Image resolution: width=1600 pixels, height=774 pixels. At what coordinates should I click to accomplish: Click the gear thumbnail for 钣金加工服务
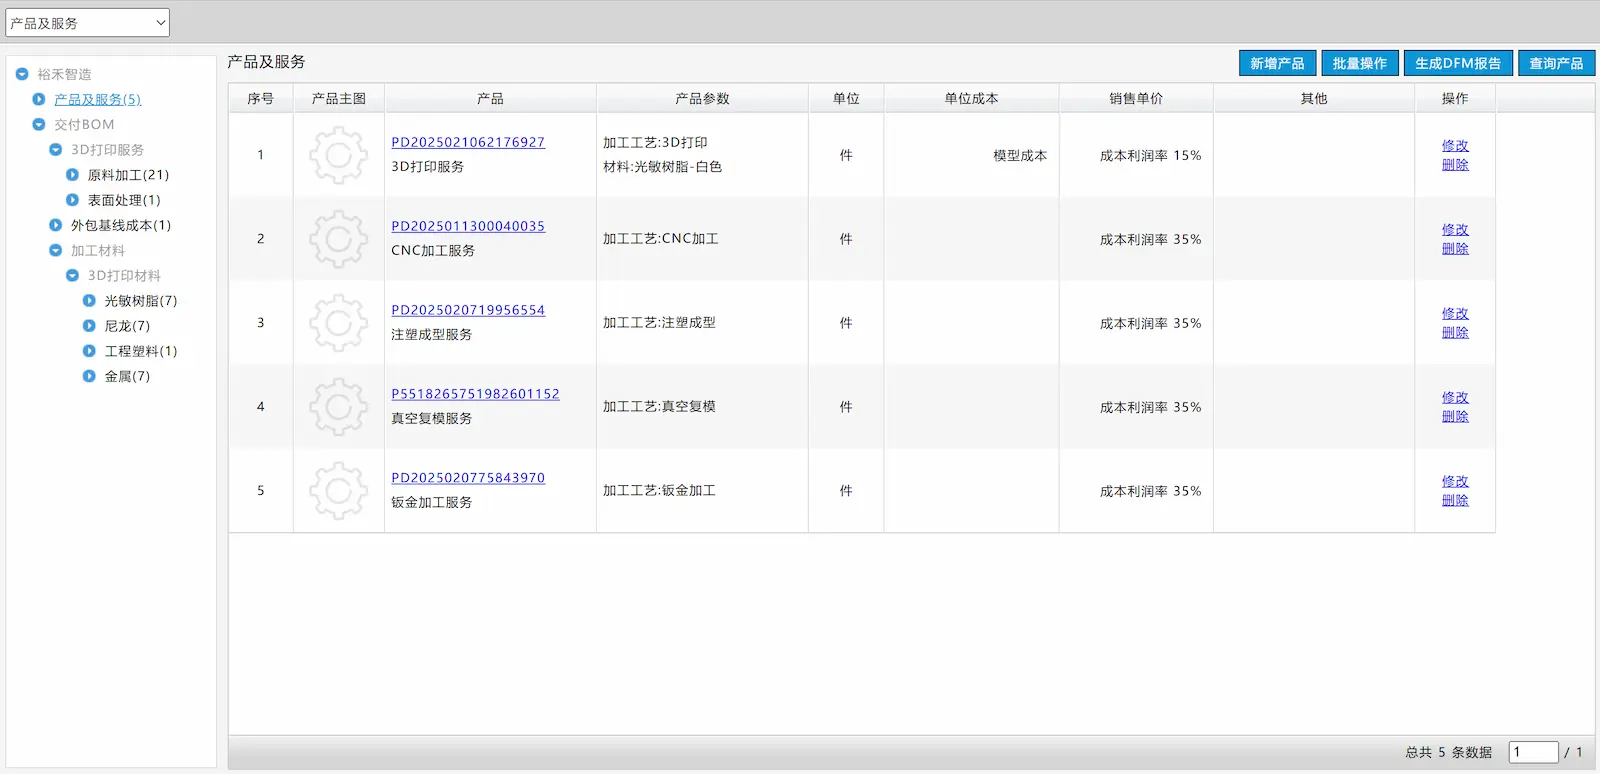point(338,491)
